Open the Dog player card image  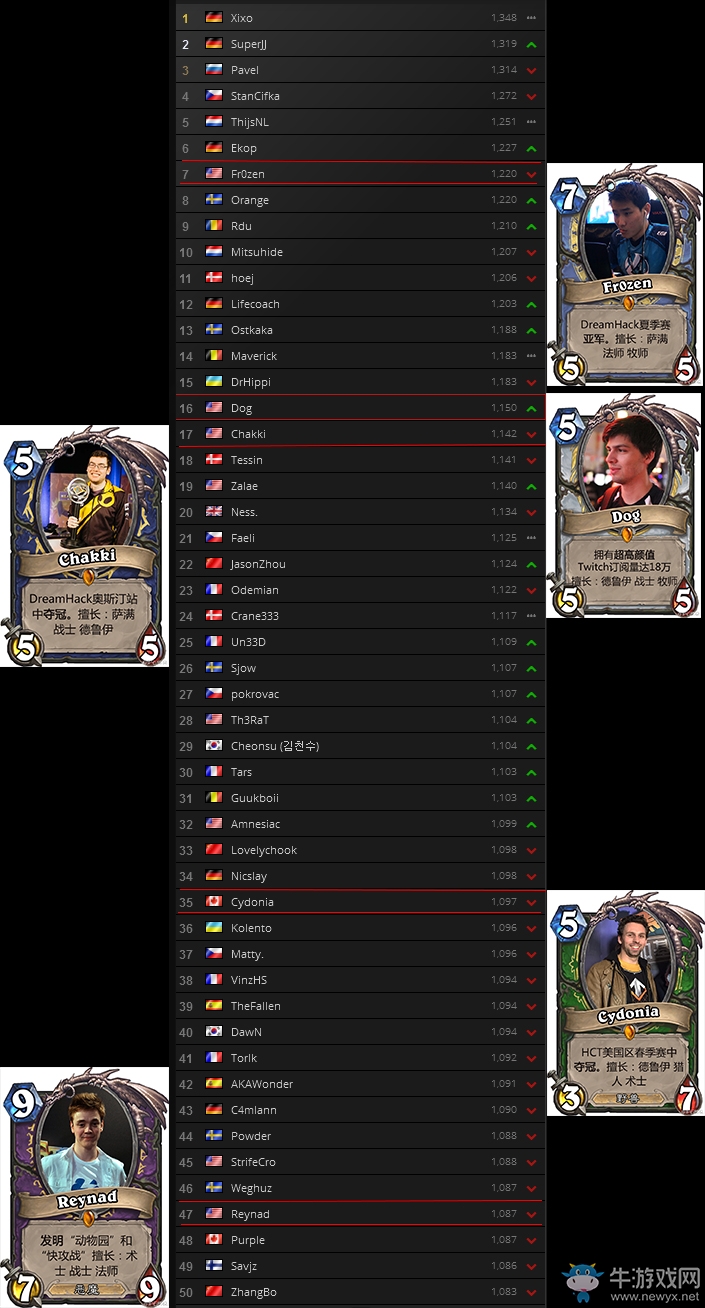[x=625, y=505]
